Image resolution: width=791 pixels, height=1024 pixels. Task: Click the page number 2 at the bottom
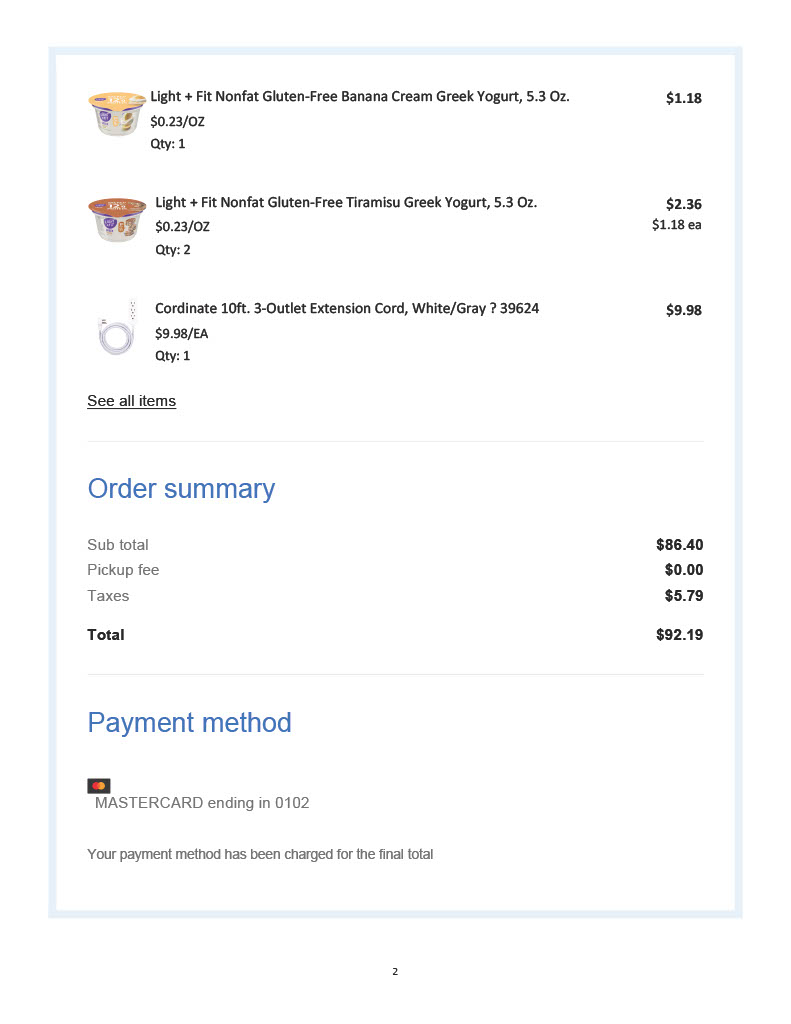pos(395,971)
